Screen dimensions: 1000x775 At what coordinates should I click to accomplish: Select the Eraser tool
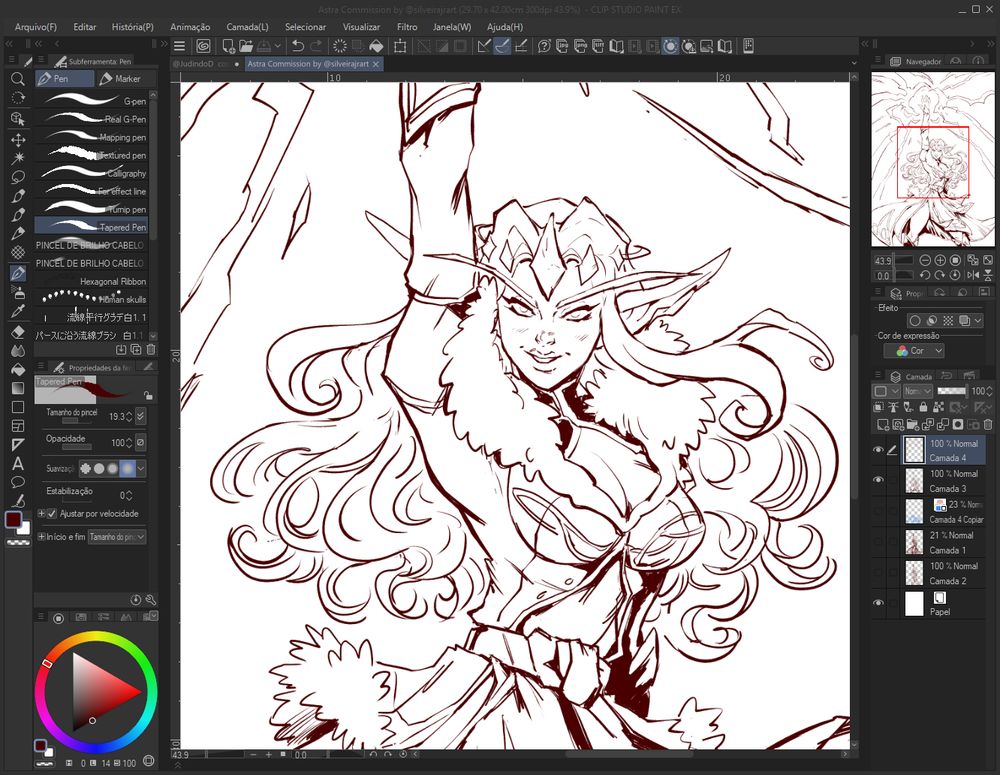pos(18,332)
